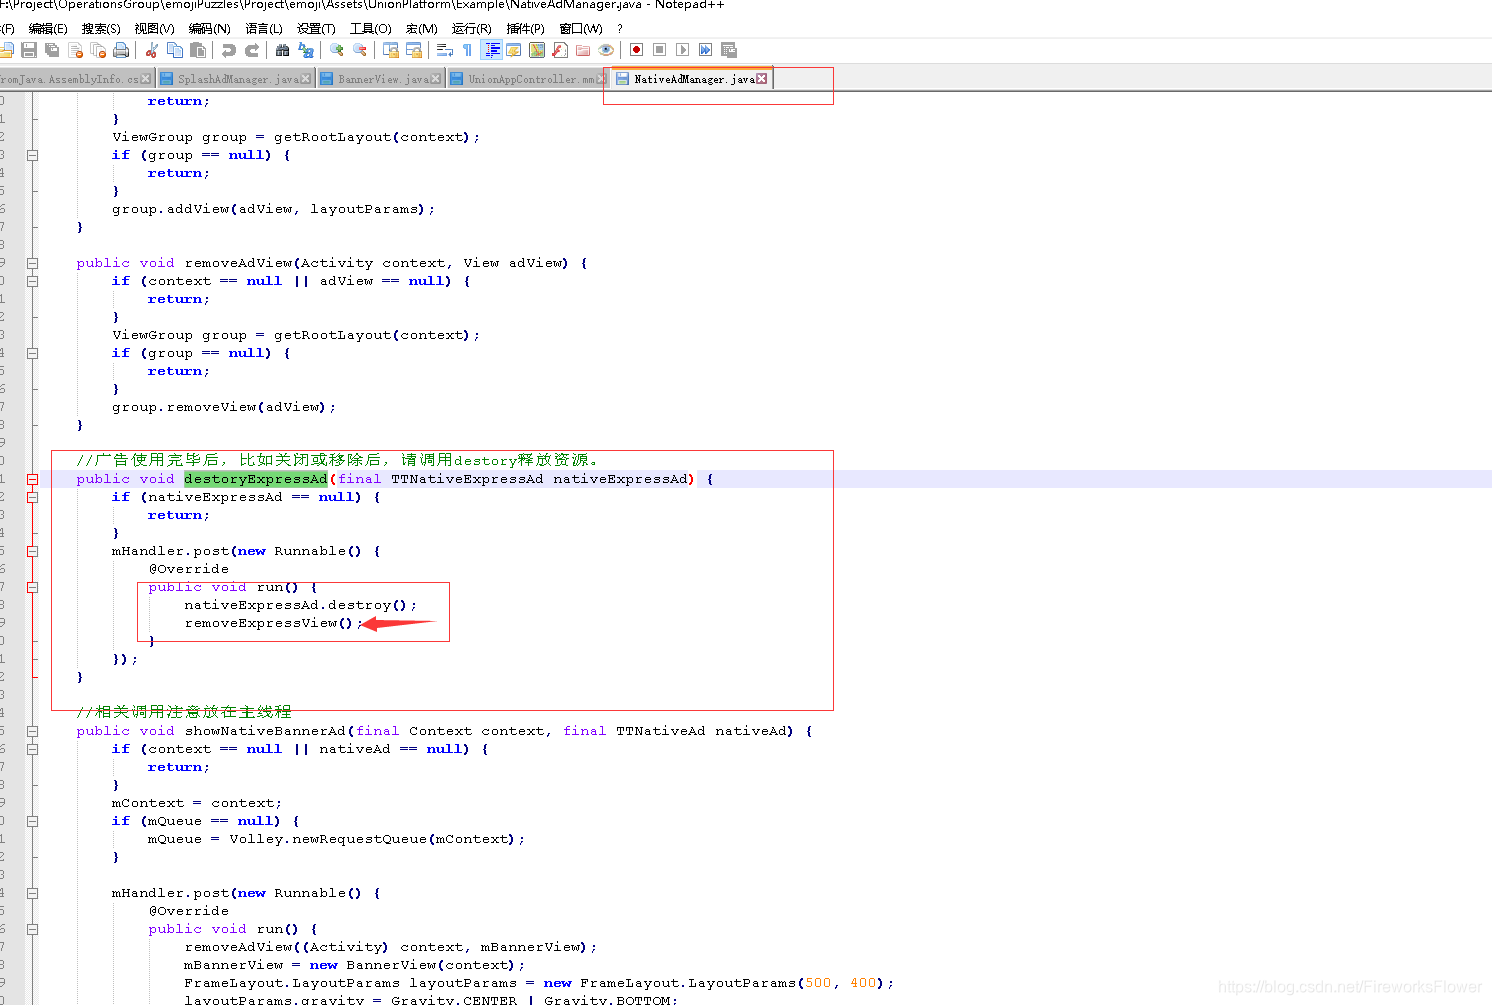Collapse the showNativeBannerAd method fold

pyautogui.click(x=32, y=731)
